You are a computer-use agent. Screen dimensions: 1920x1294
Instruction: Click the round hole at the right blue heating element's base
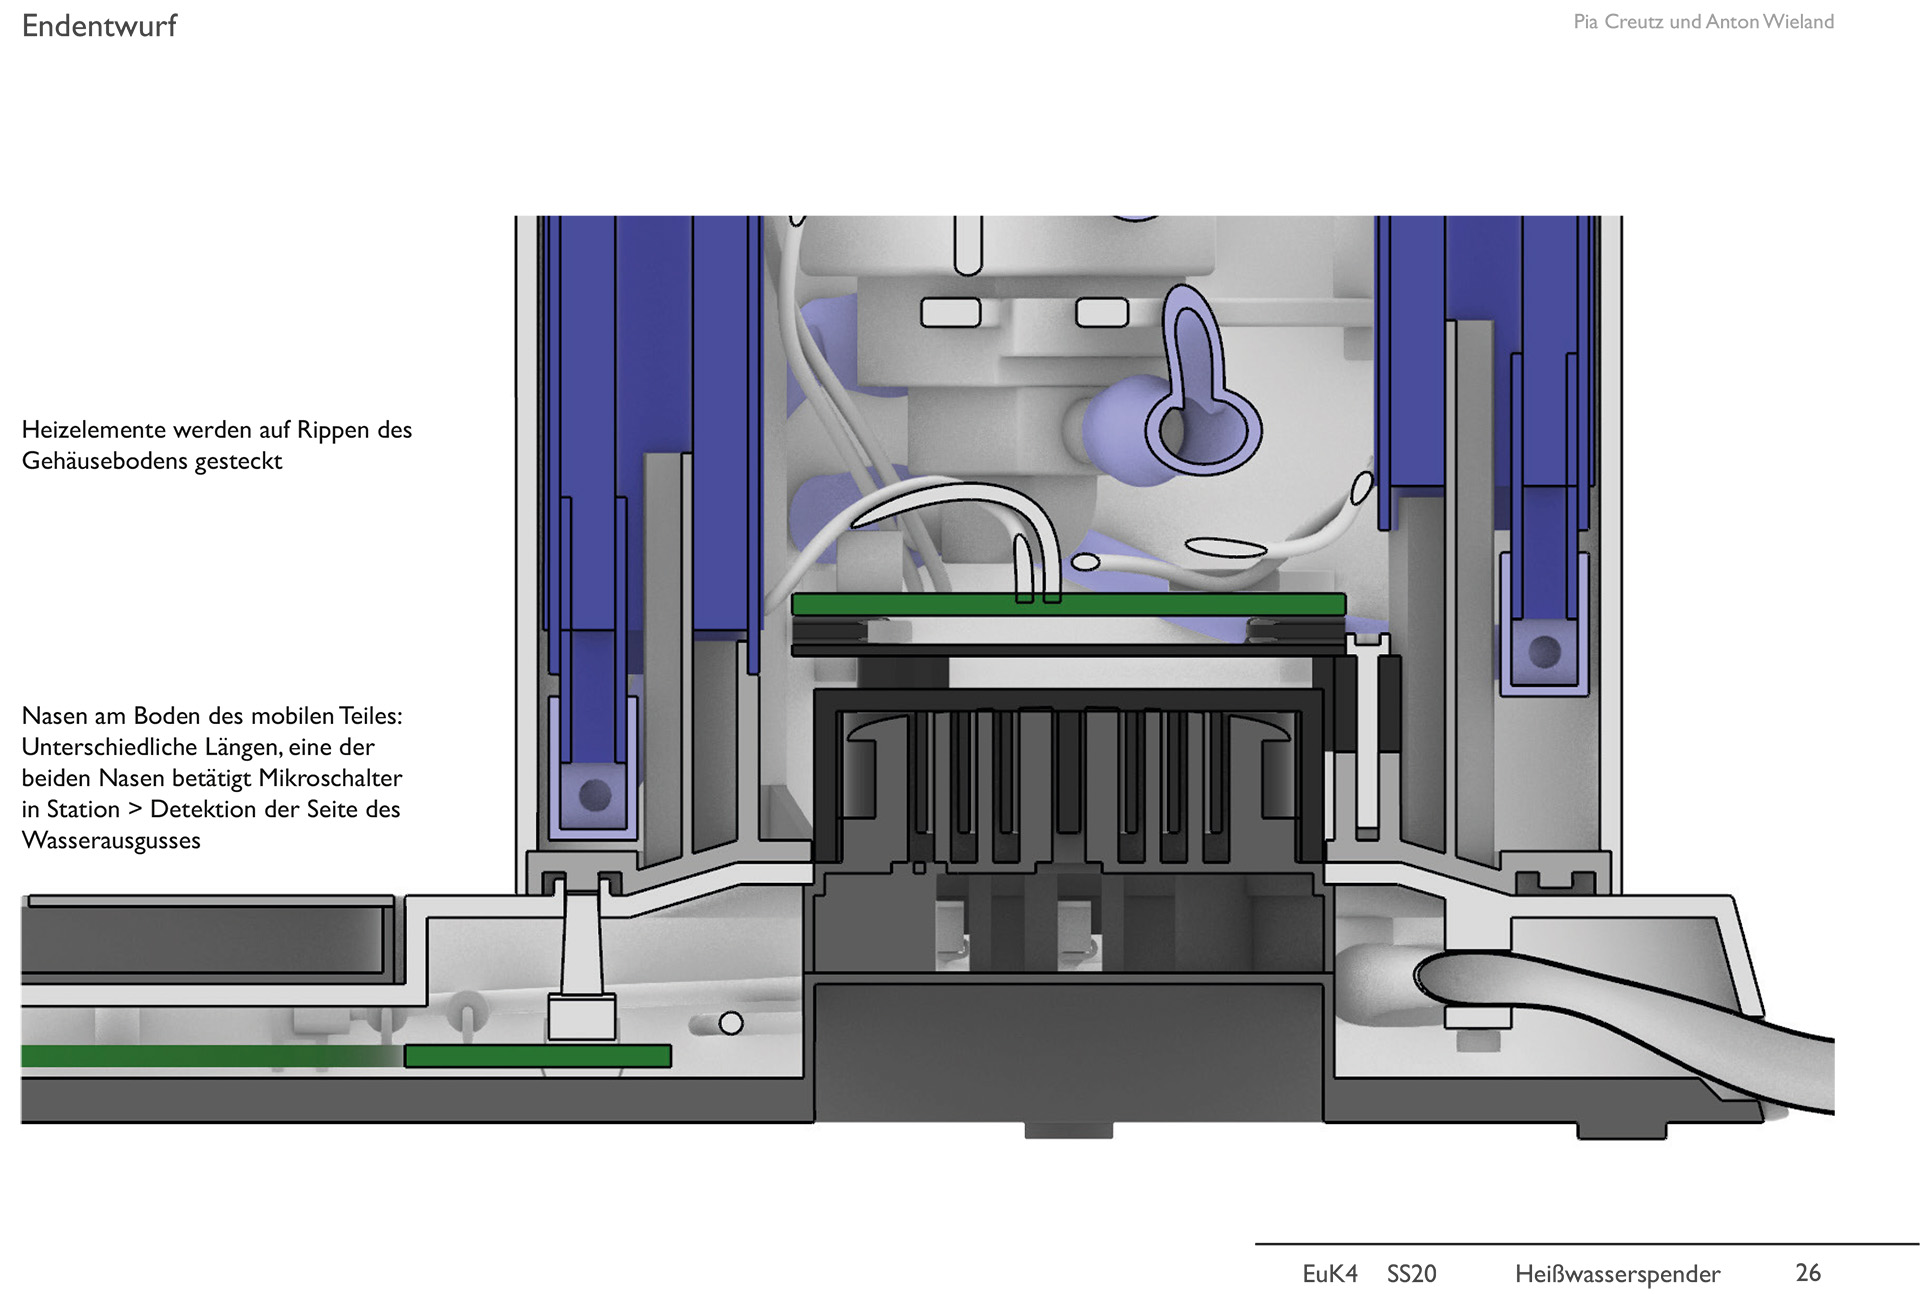coord(1544,652)
